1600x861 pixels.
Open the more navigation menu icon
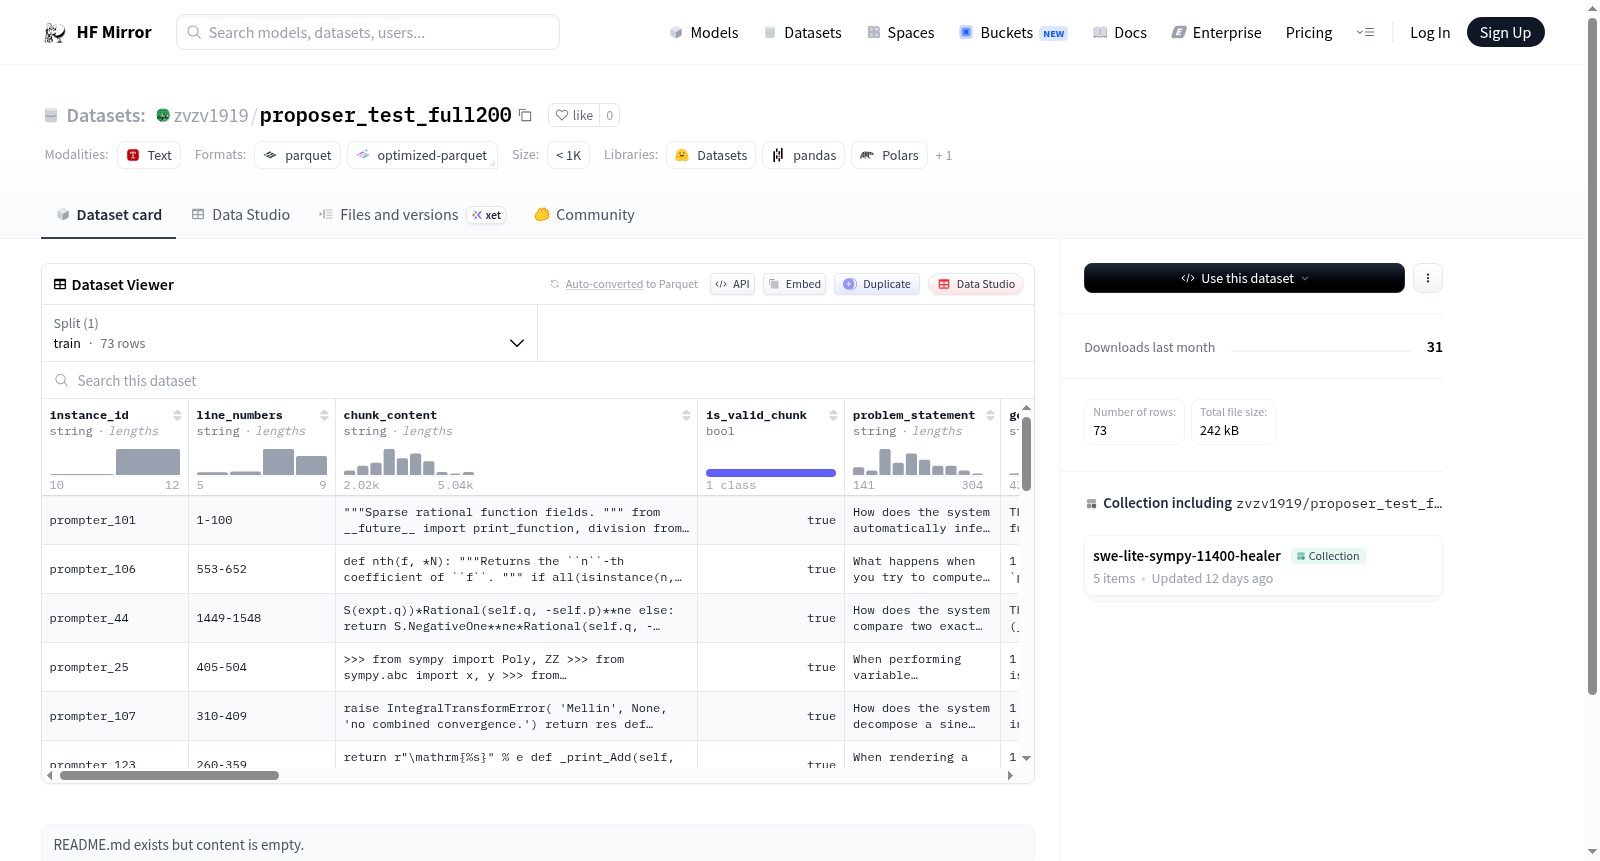[x=1365, y=32]
